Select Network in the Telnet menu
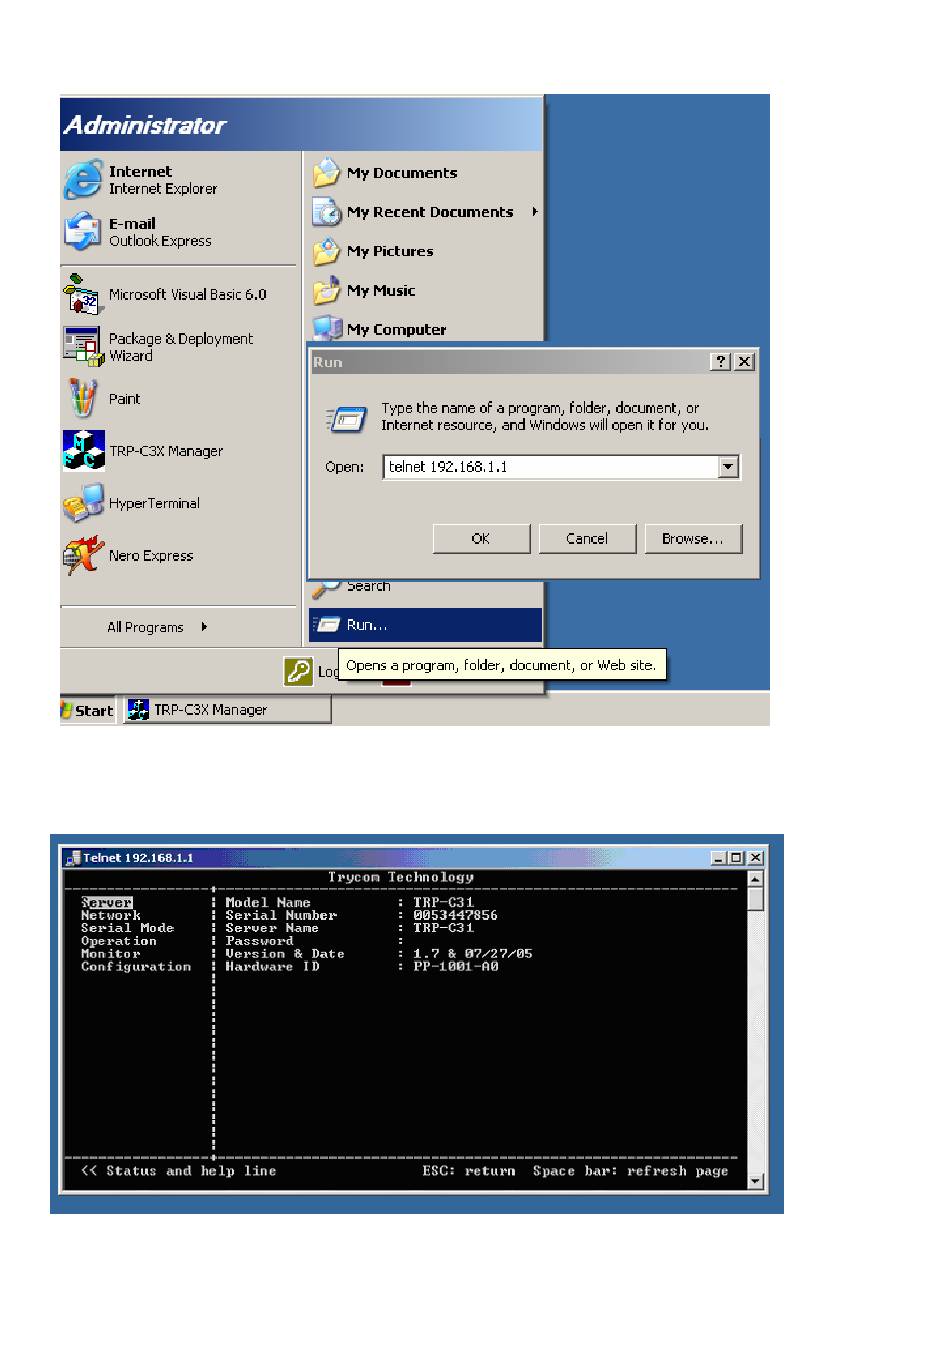The image size is (950, 1360). tap(111, 916)
